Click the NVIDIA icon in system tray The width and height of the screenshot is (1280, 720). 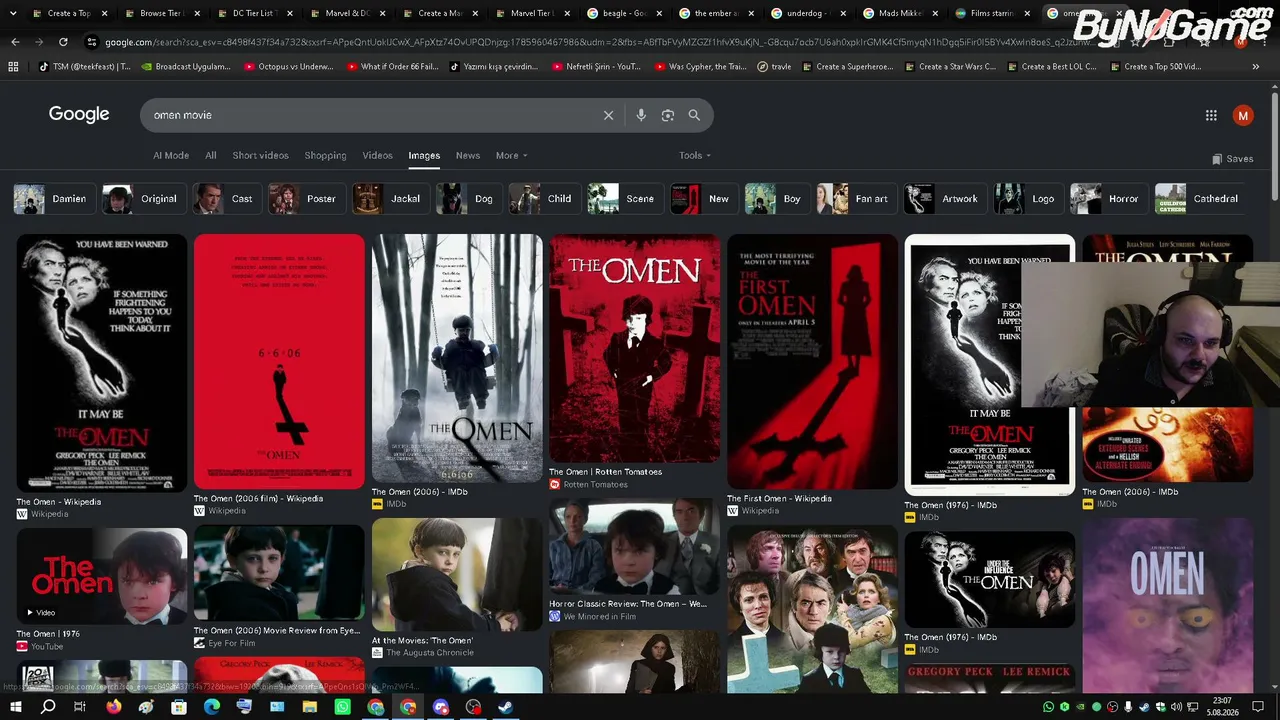point(1080,707)
